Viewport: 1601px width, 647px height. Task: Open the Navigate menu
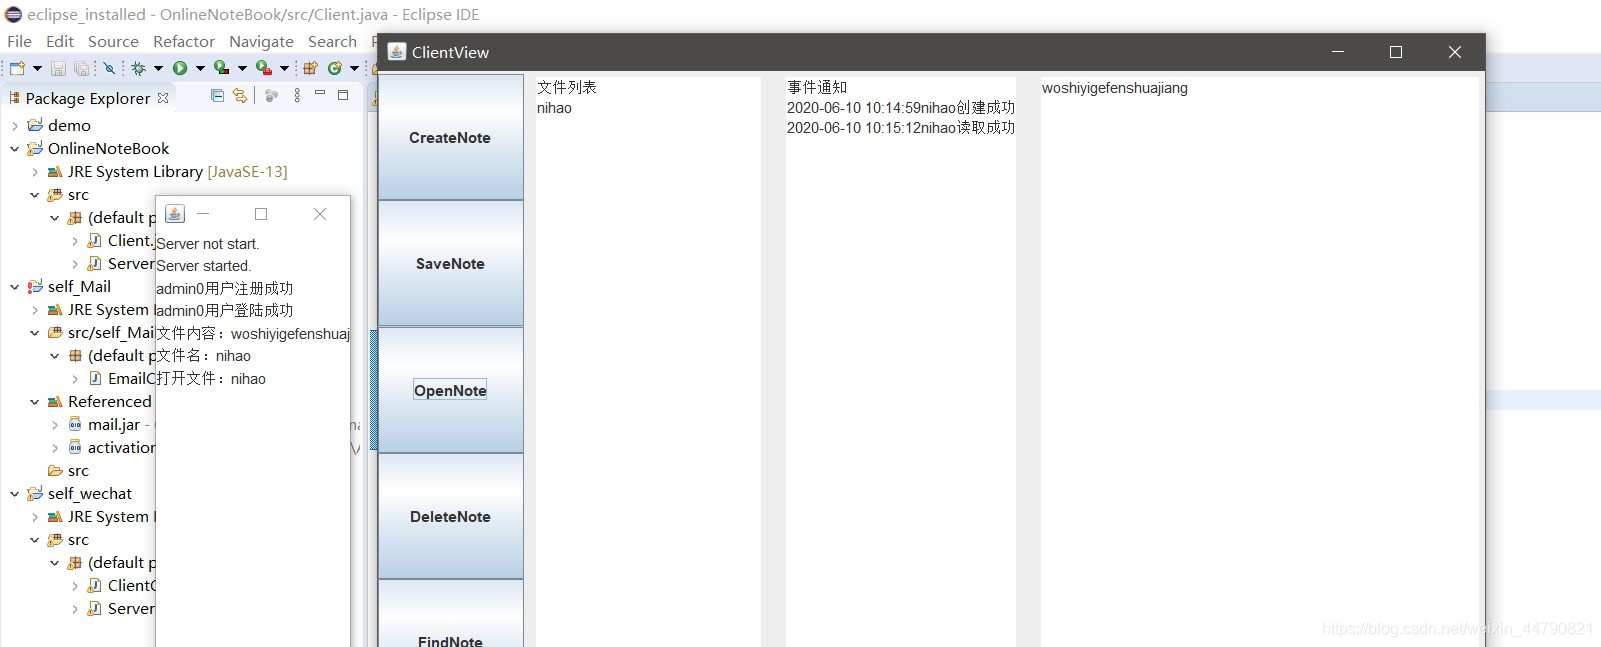(261, 41)
